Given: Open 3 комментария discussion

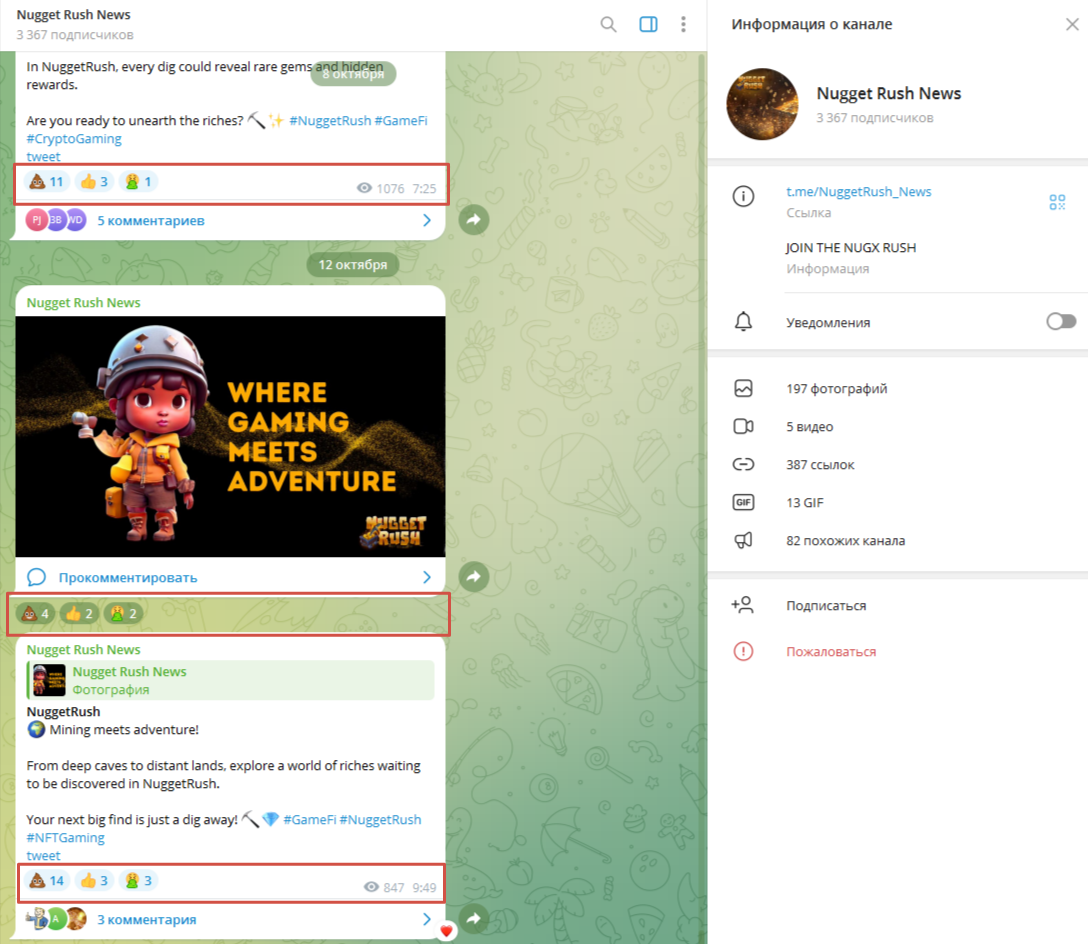Looking at the screenshot, I should click(146, 920).
